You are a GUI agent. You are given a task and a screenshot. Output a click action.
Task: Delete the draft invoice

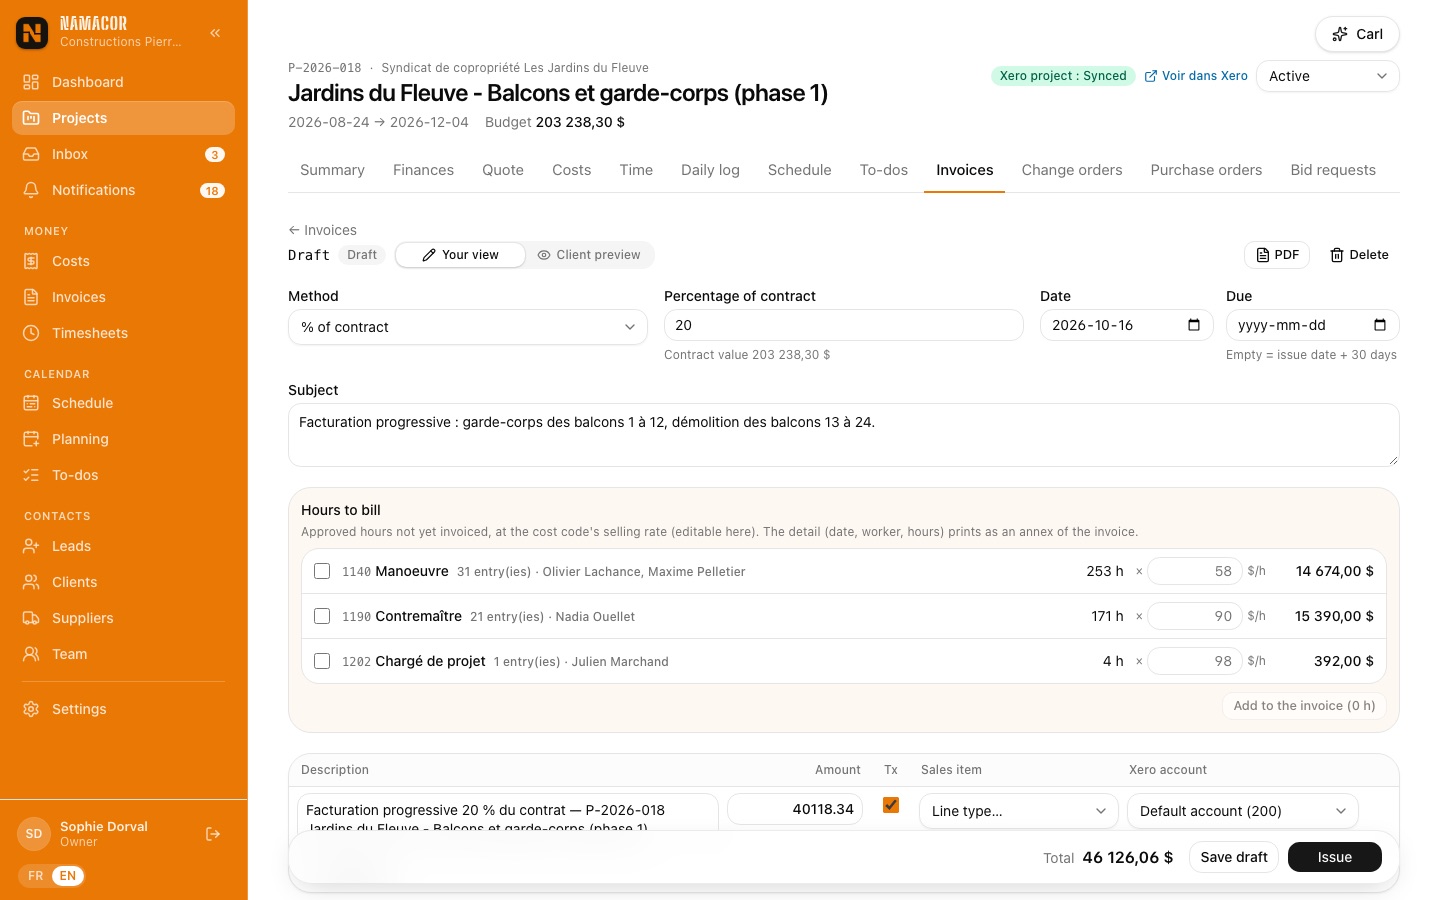pos(1359,255)
